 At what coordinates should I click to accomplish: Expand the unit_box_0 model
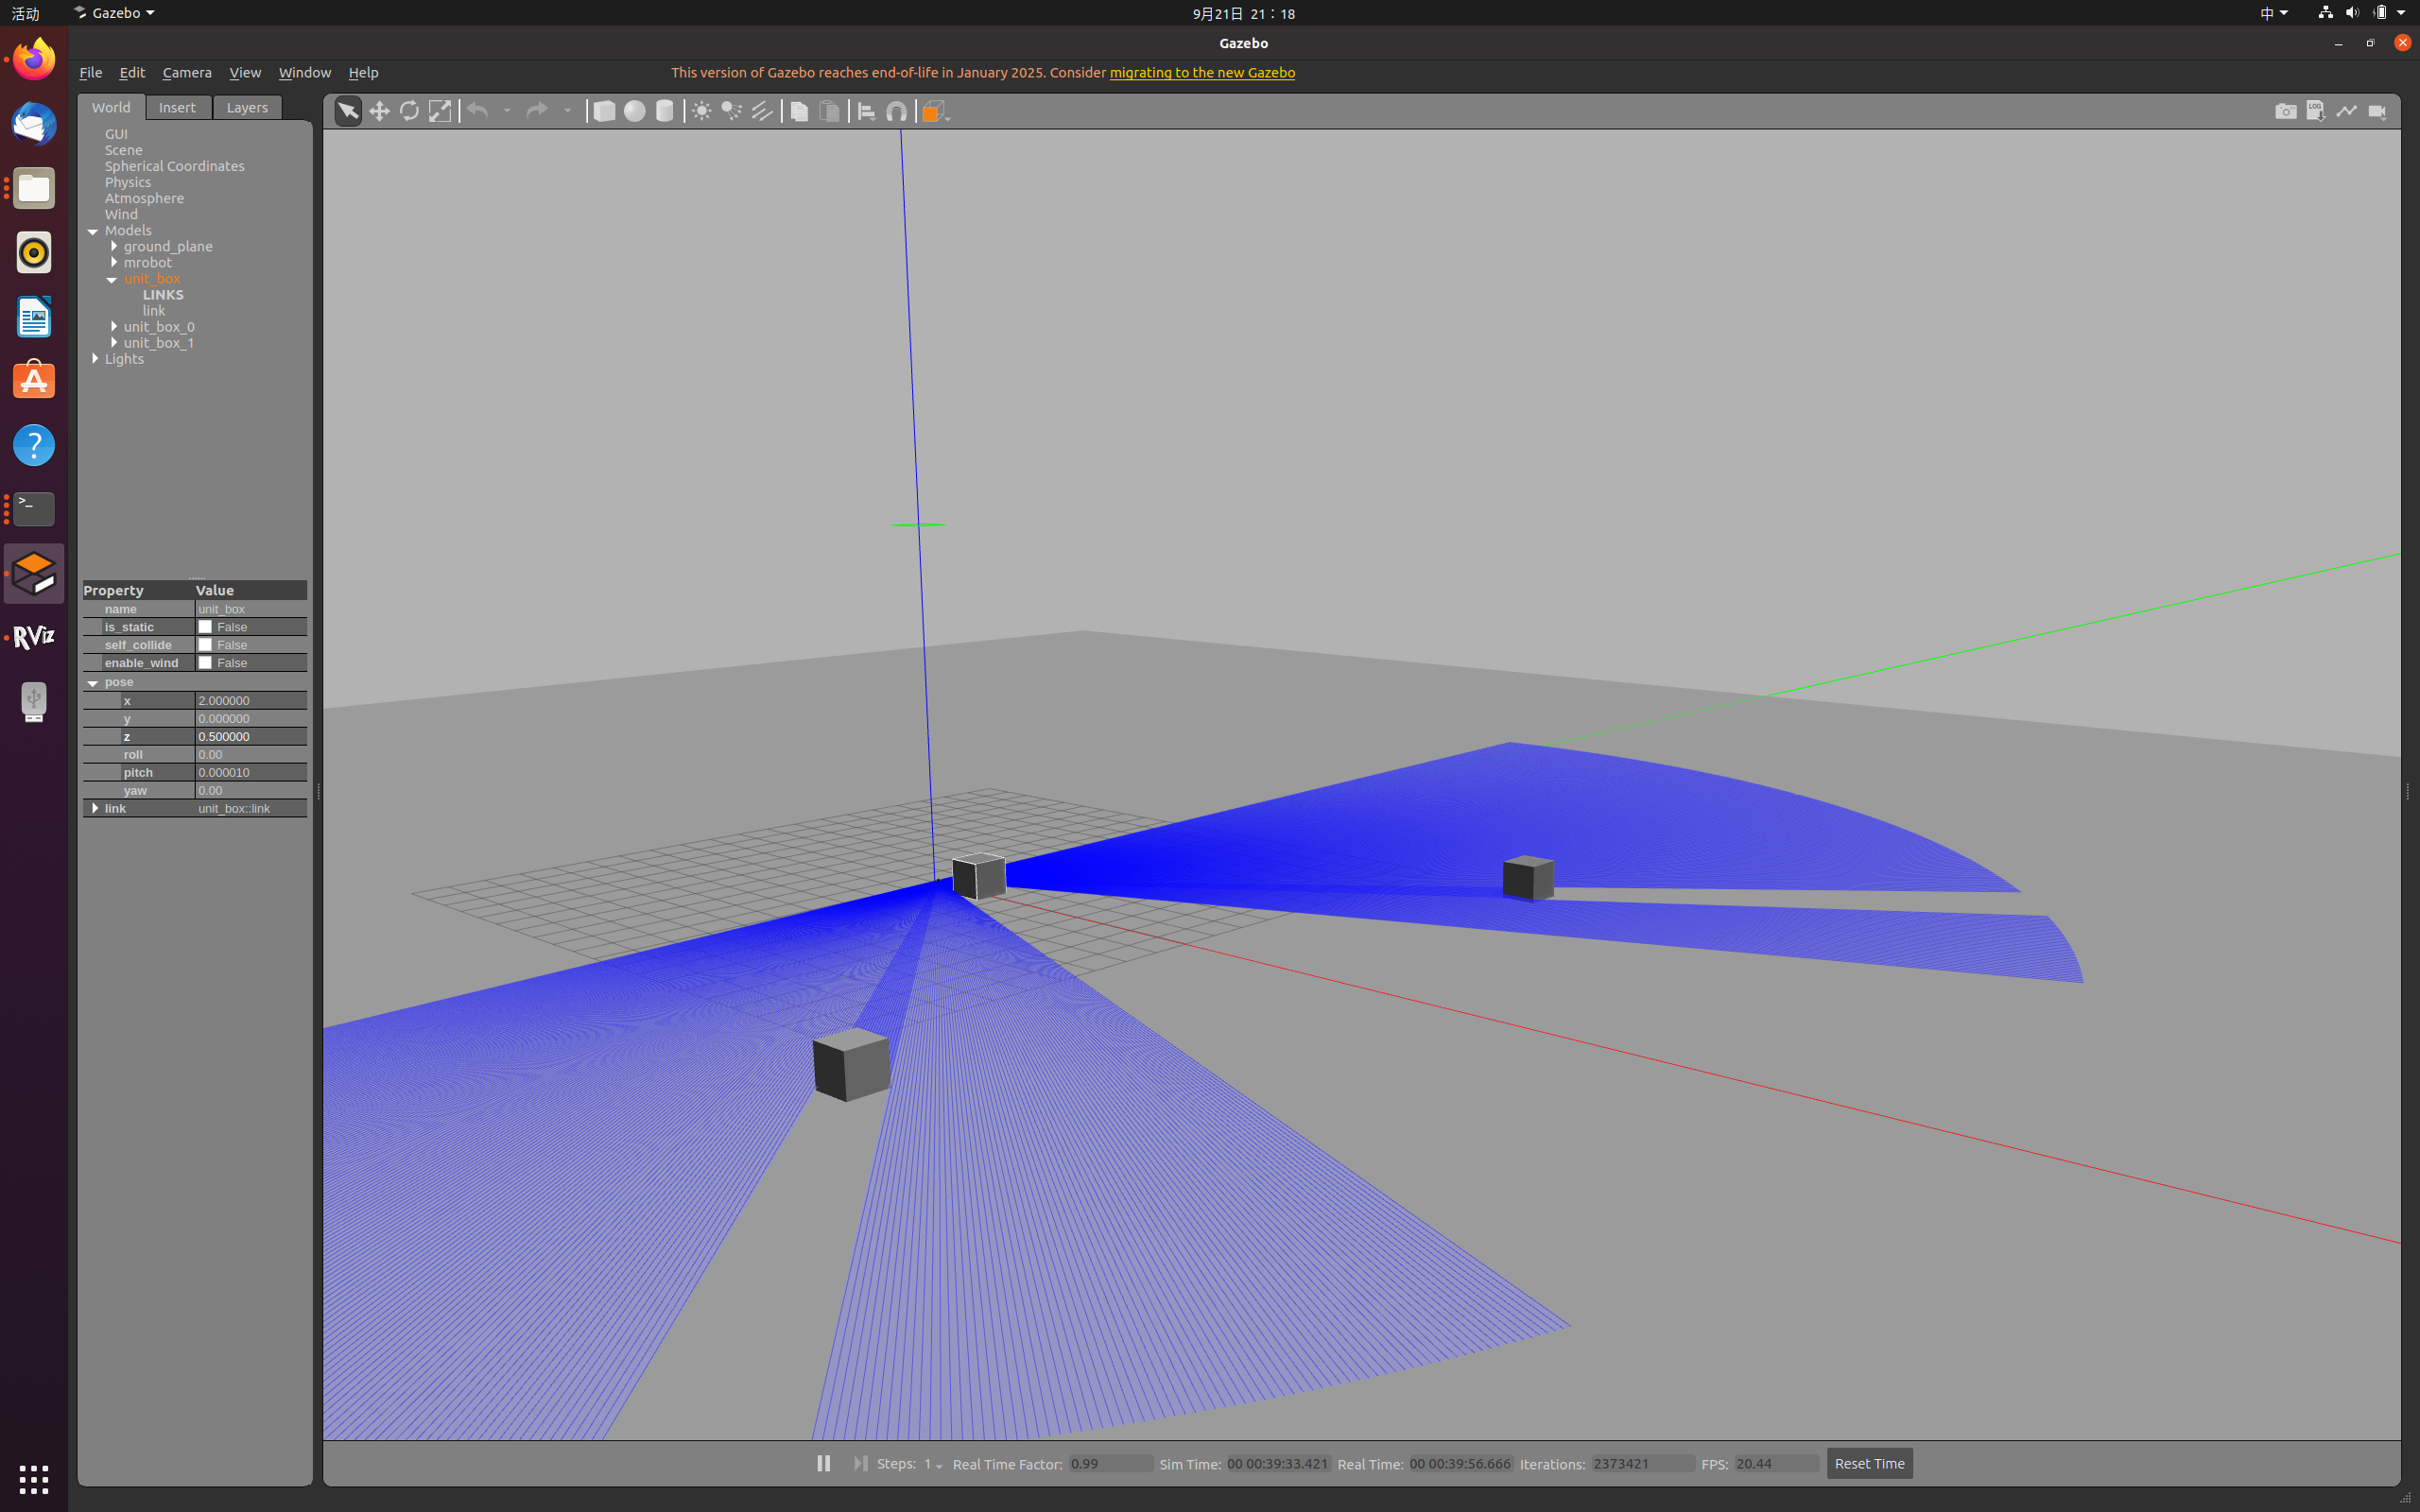tap(114, 326)
